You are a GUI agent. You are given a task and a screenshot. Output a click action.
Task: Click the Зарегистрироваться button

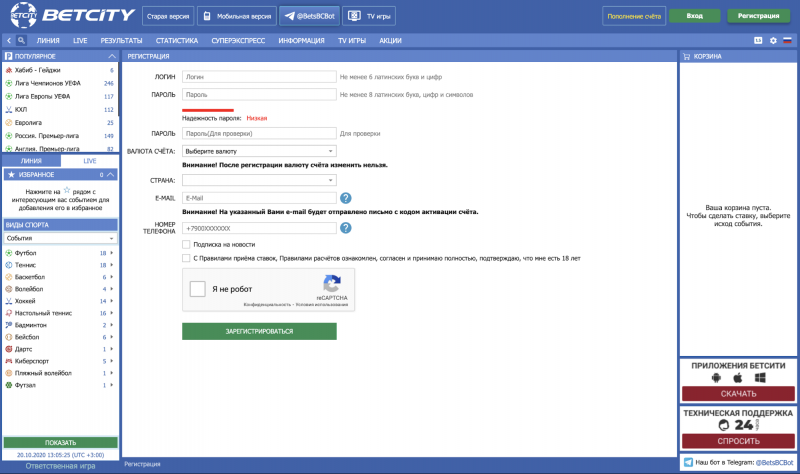259,331
